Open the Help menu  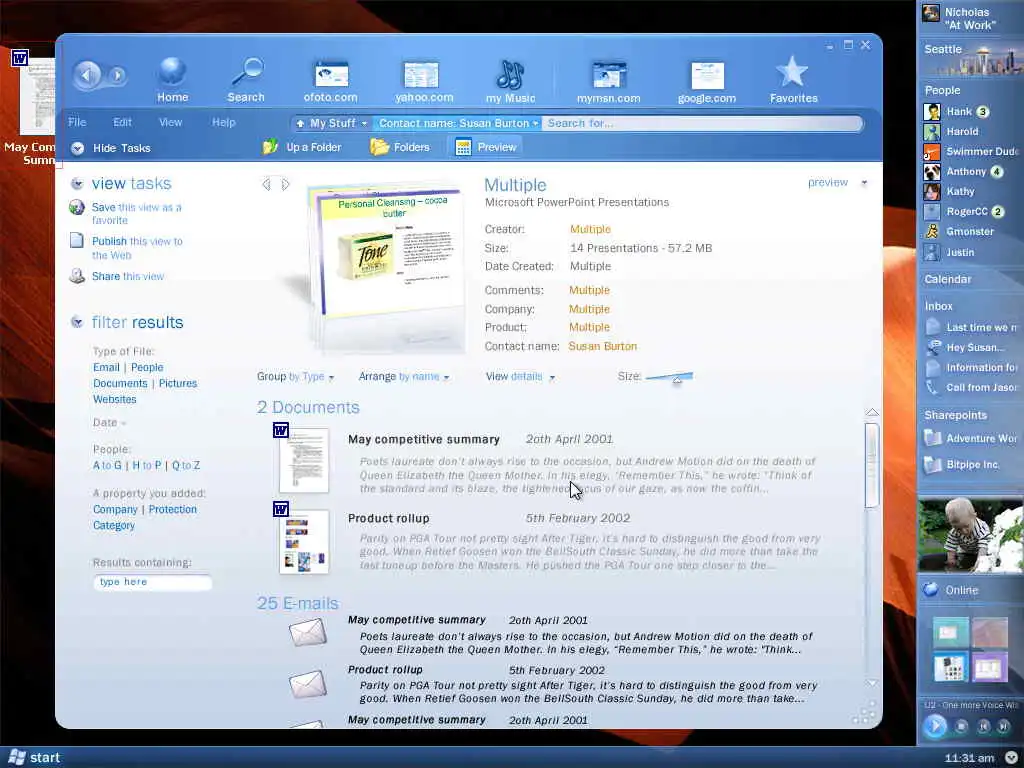[223, 122]
